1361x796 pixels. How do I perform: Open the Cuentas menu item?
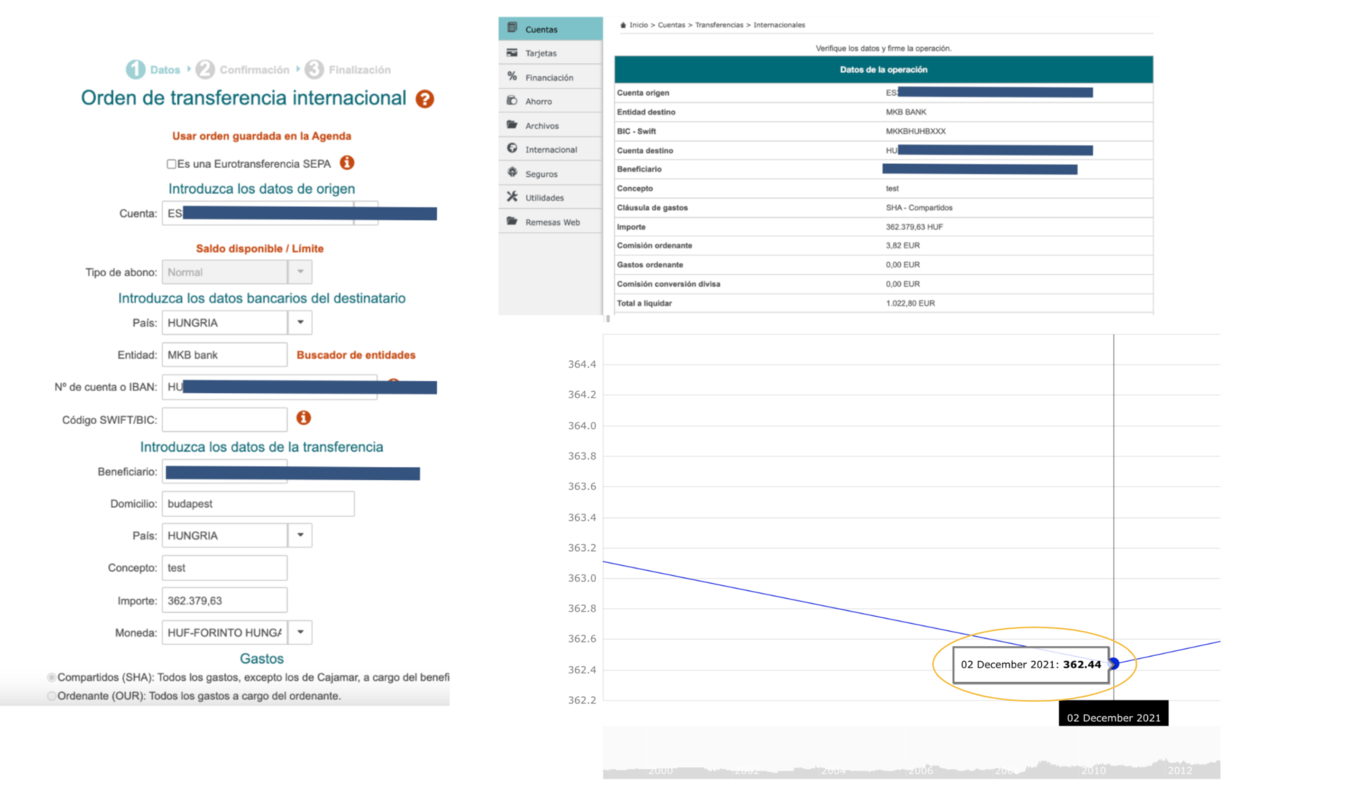click(x=541, y=29)
